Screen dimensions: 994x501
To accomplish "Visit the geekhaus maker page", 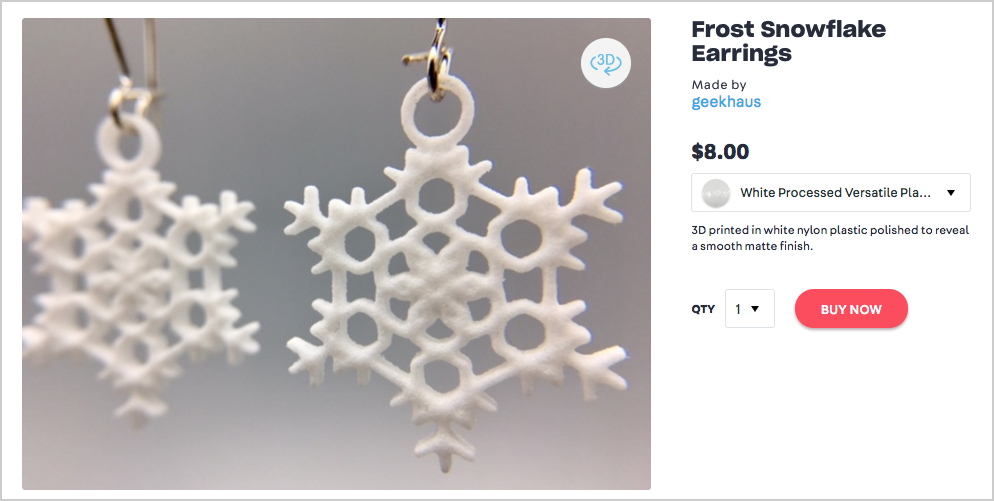I will click(x=726, y=102).
